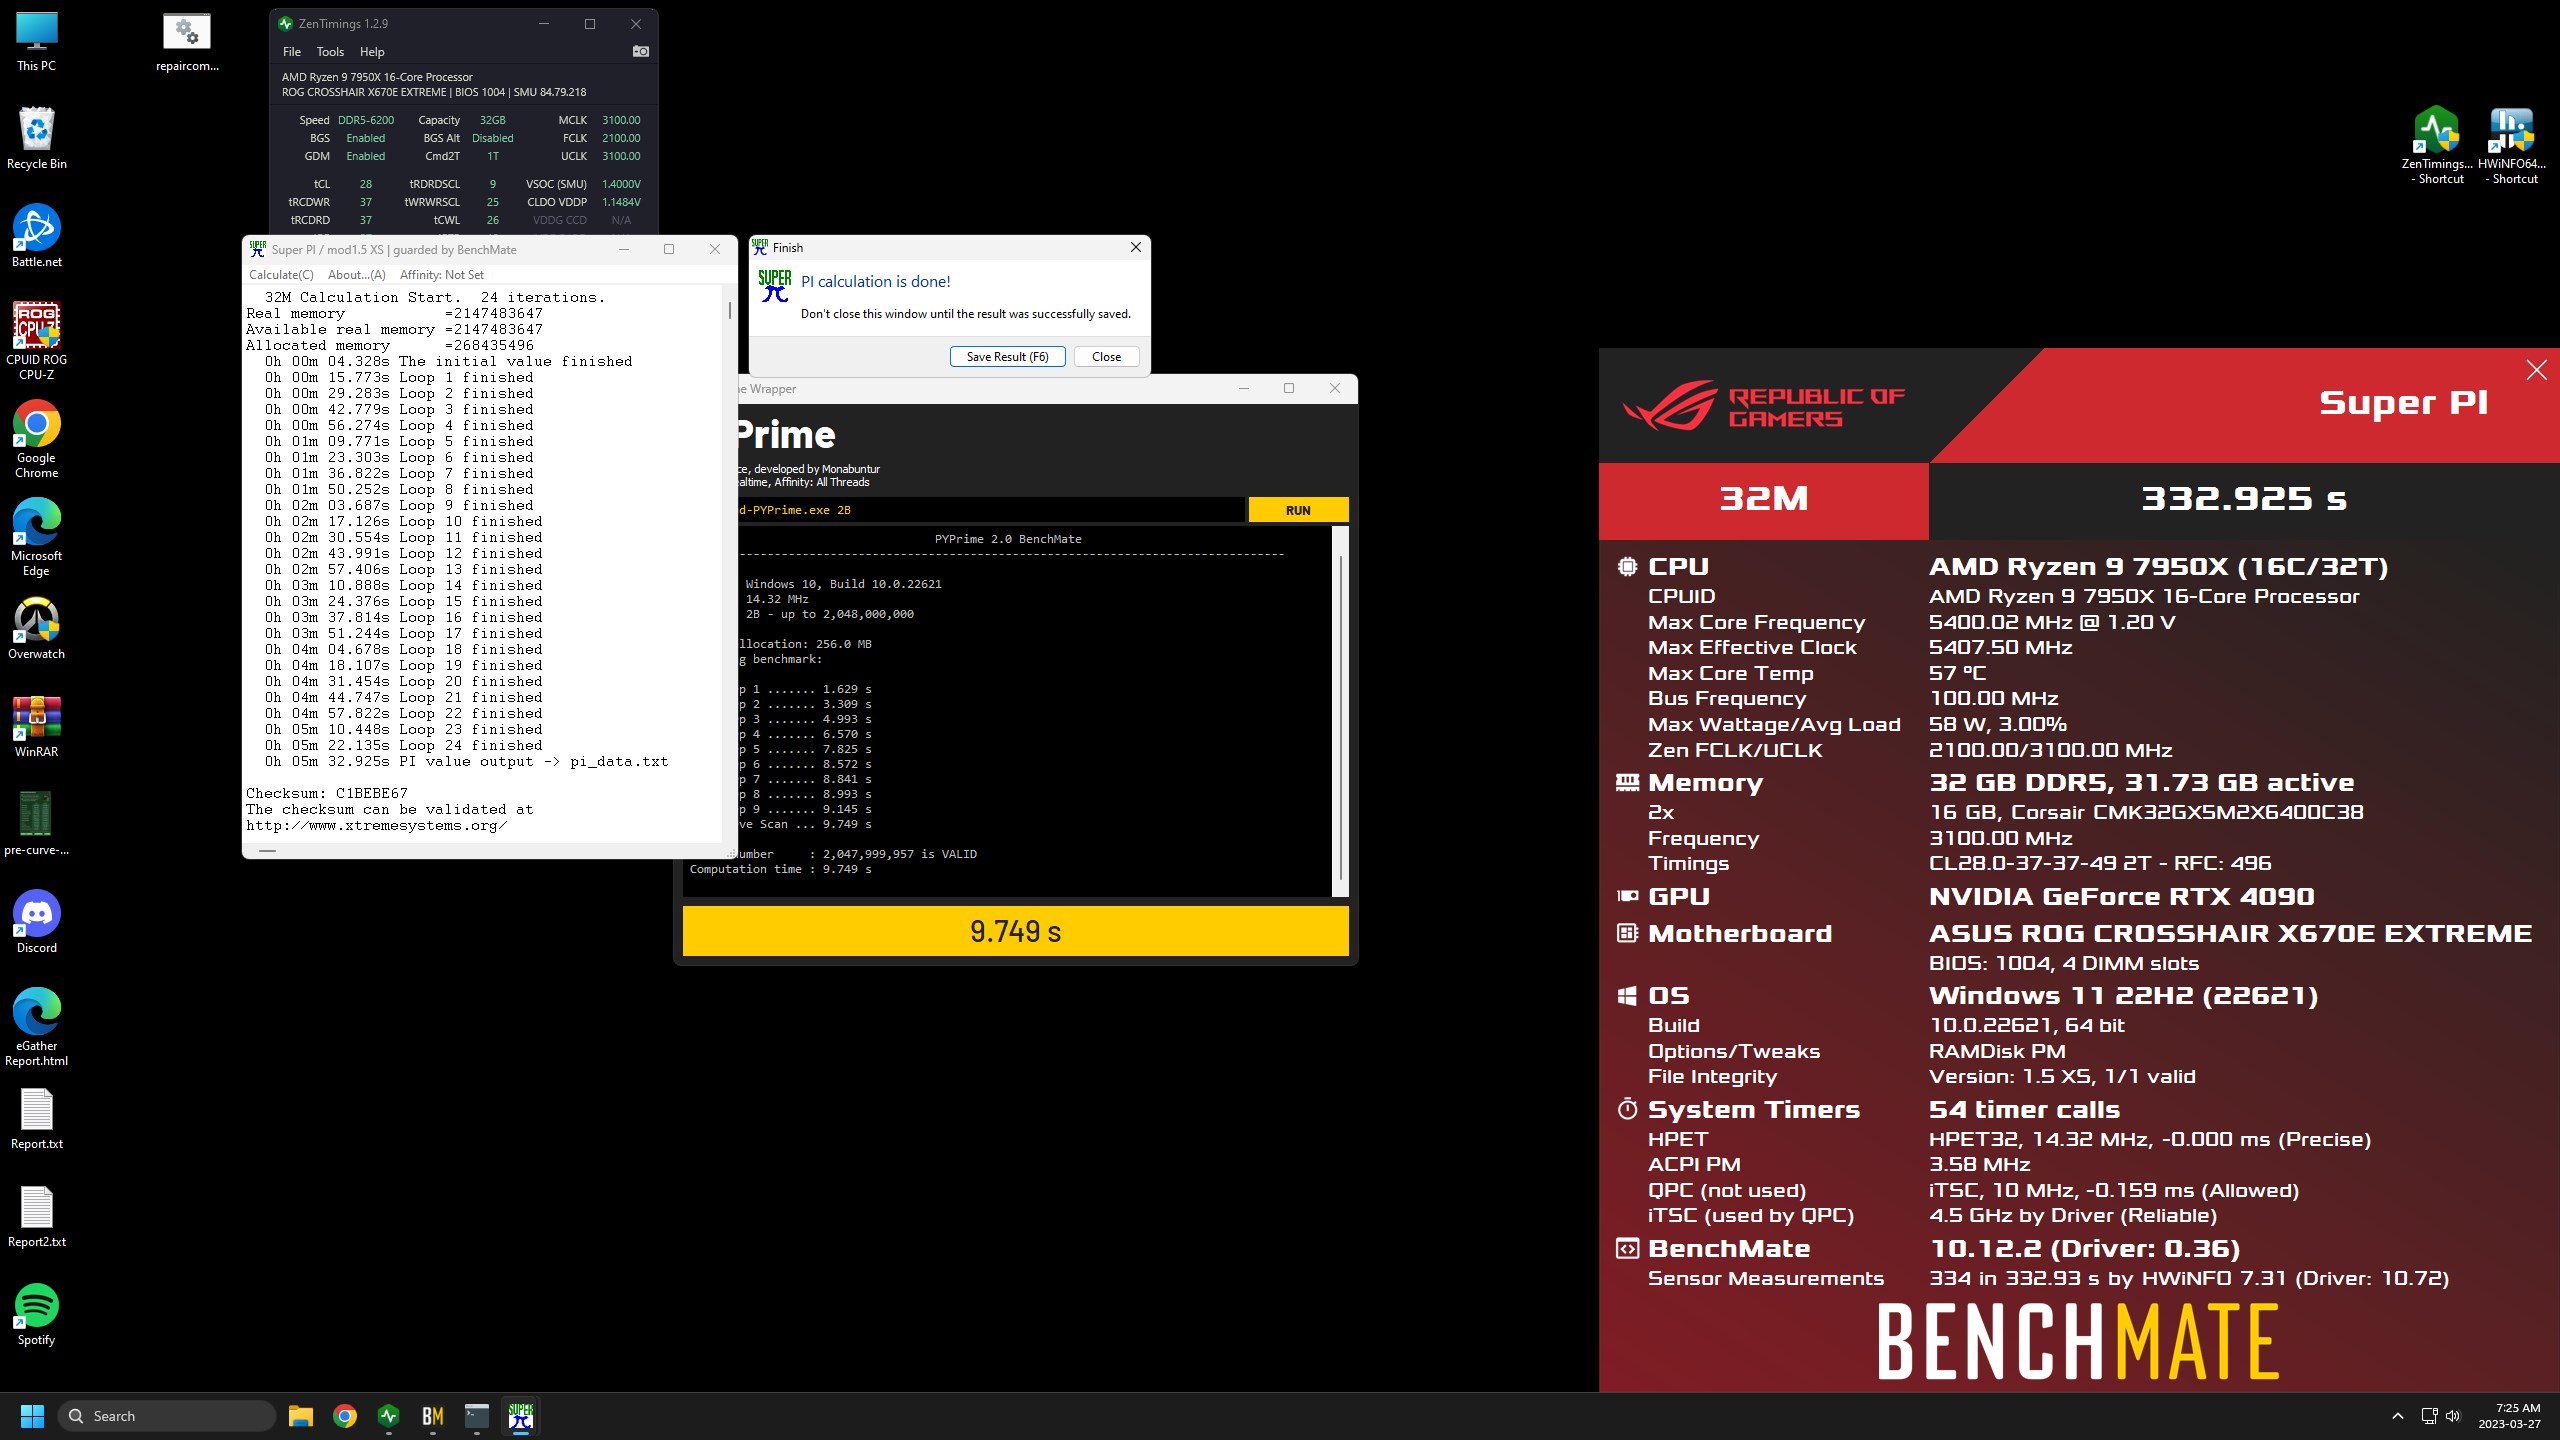Open the WinRAR desktop icon
The width and height of the screenshot is (2560, 1440).
(37, 727)
